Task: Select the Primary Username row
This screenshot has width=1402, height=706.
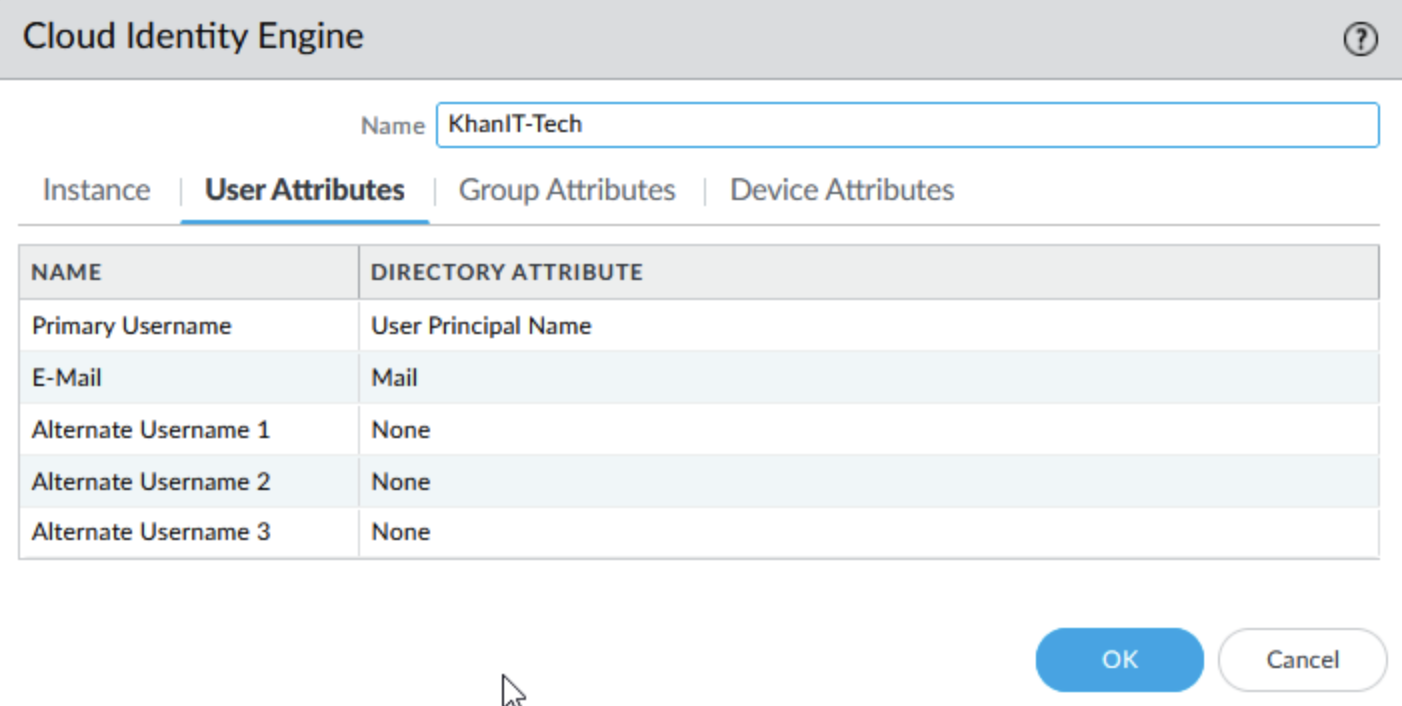Action: click(x=131, y=326)
